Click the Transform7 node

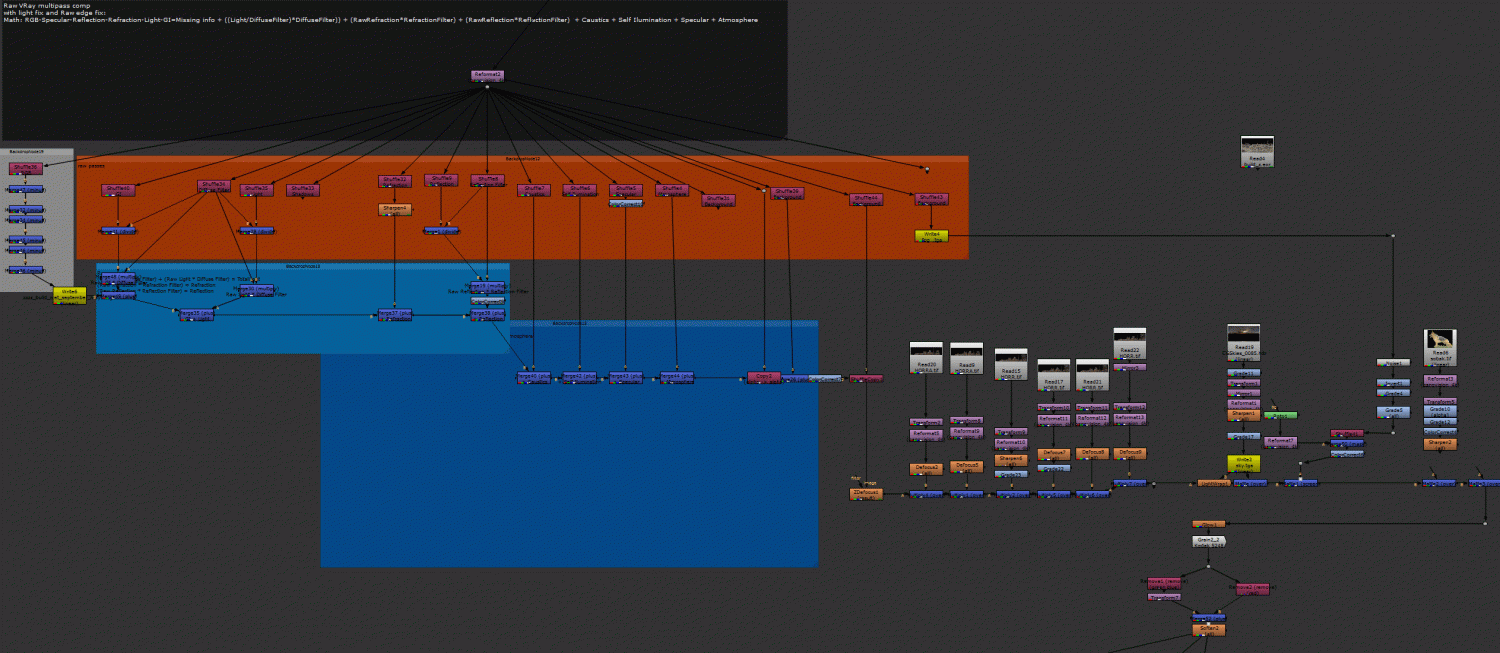pos(1163,597)
